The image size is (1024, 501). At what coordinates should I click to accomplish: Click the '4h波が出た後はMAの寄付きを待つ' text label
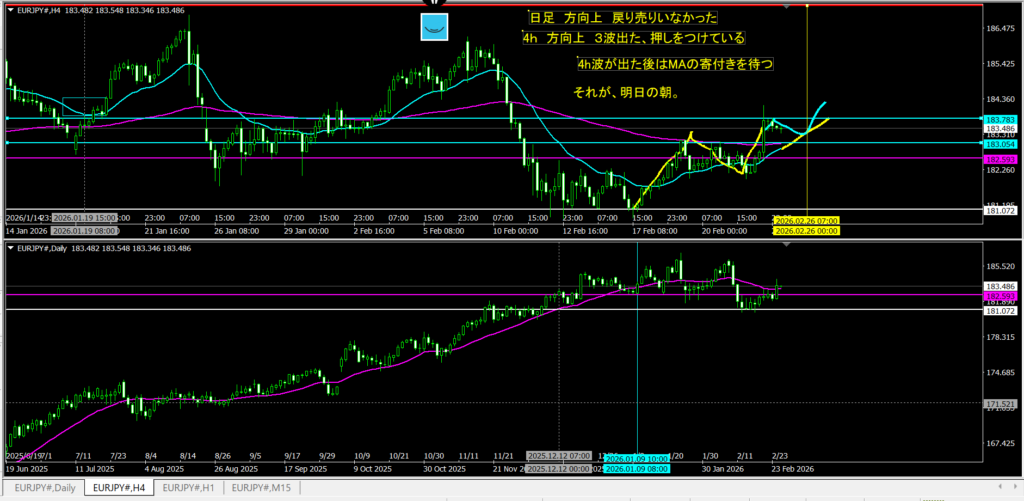point(676,65)
